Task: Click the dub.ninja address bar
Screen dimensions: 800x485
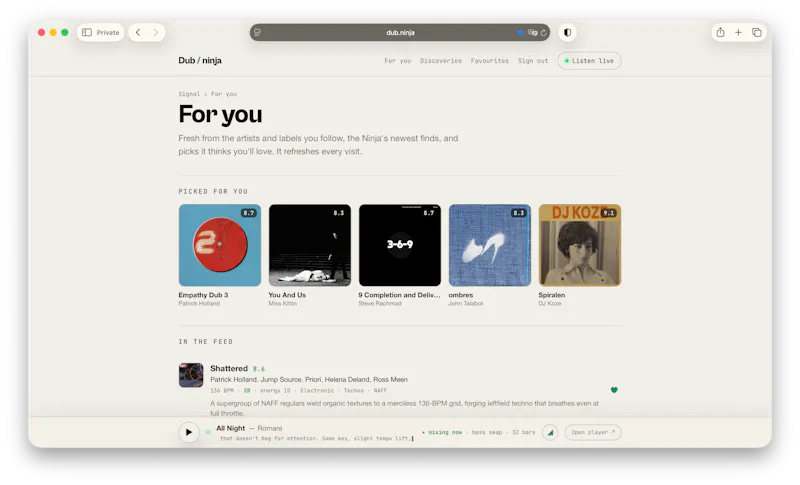Action: (400, 32)
